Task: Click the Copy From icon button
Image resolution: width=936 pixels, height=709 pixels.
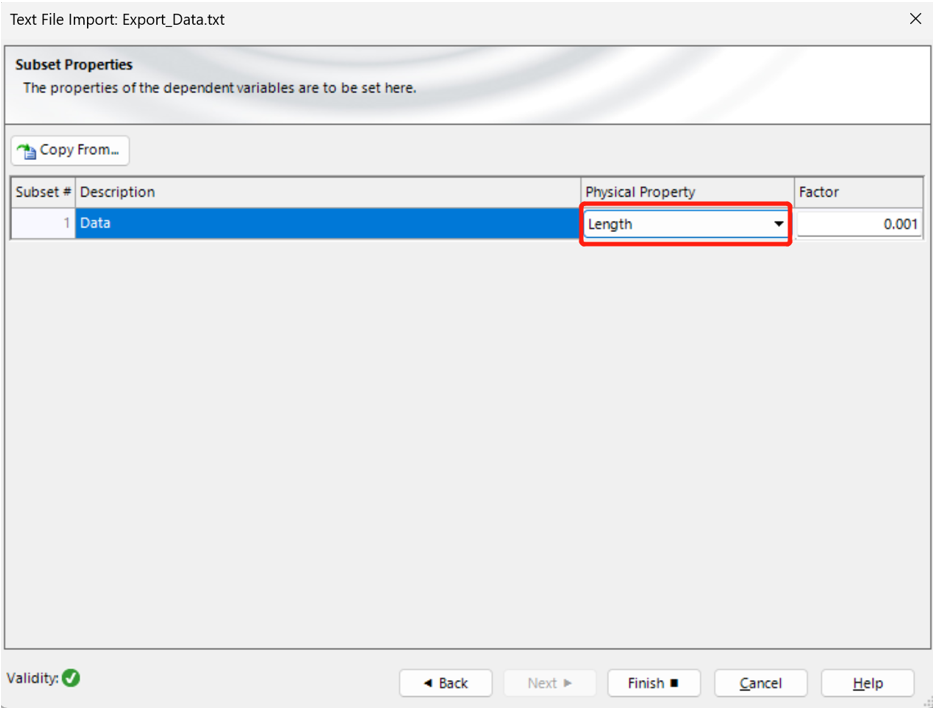Action: [70, 150]
